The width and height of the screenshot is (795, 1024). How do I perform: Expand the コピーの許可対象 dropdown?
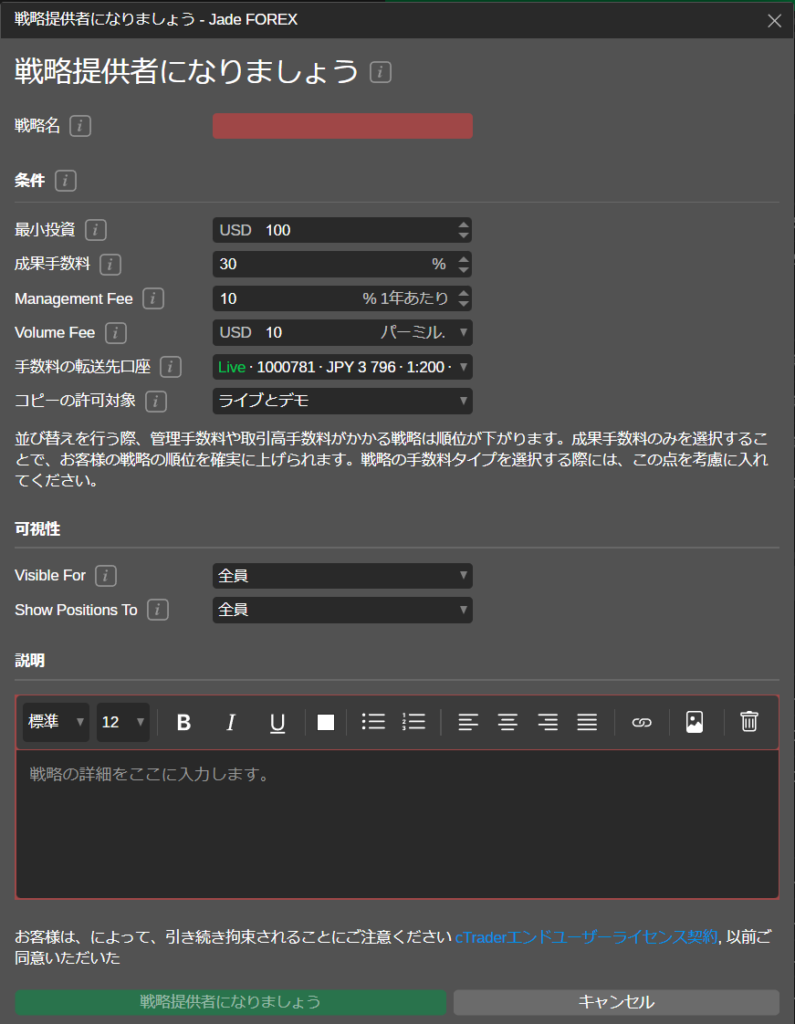coord(342,401)
